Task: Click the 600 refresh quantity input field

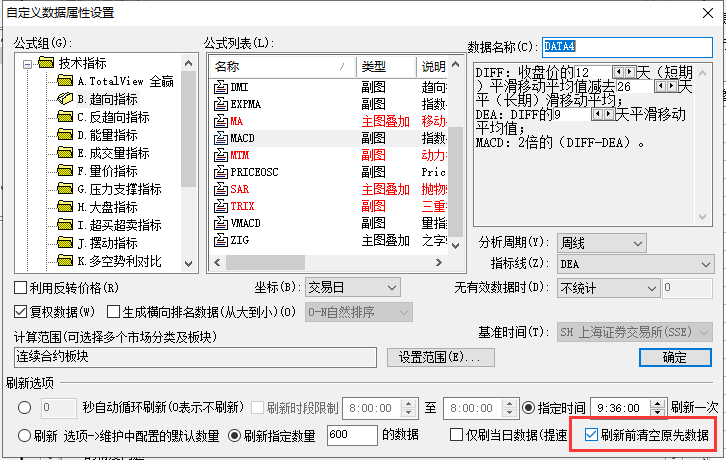Action: click(352, 435)
